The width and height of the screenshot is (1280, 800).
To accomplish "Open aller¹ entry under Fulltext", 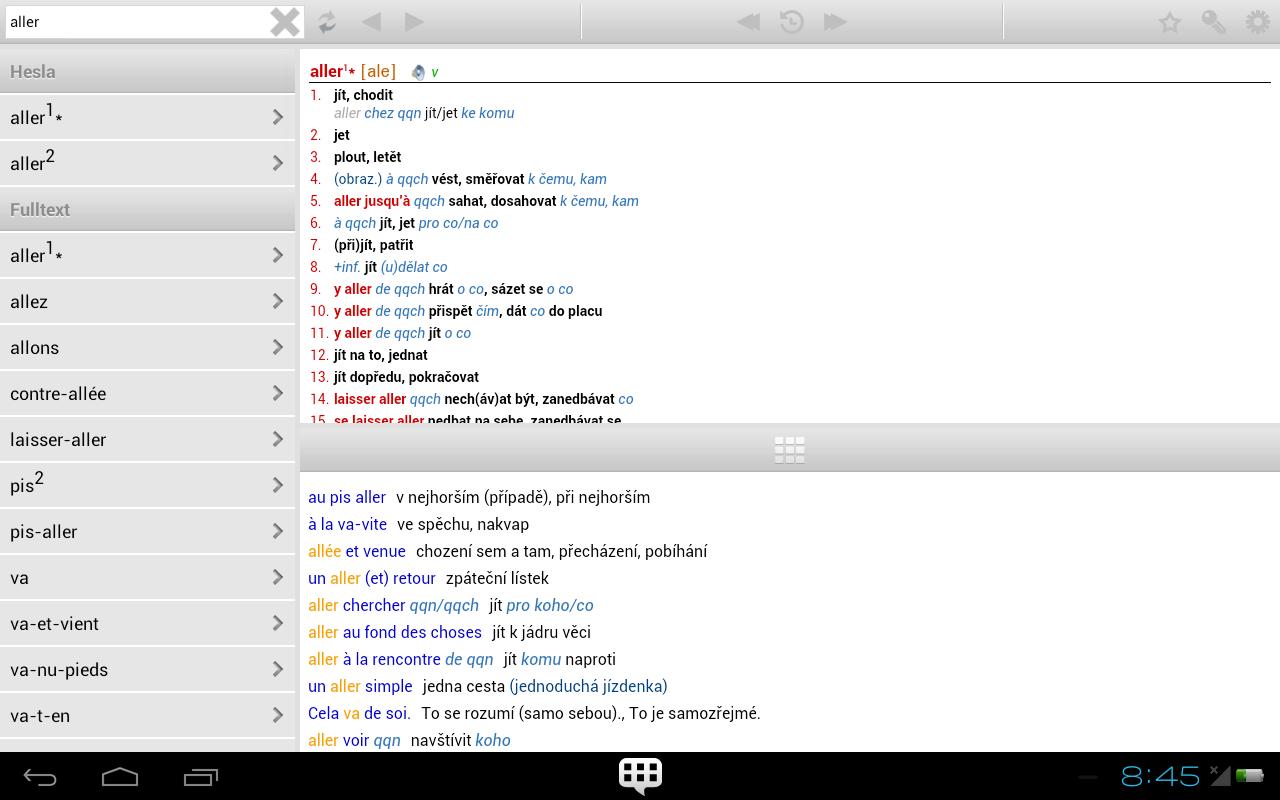I will point(147,255).
